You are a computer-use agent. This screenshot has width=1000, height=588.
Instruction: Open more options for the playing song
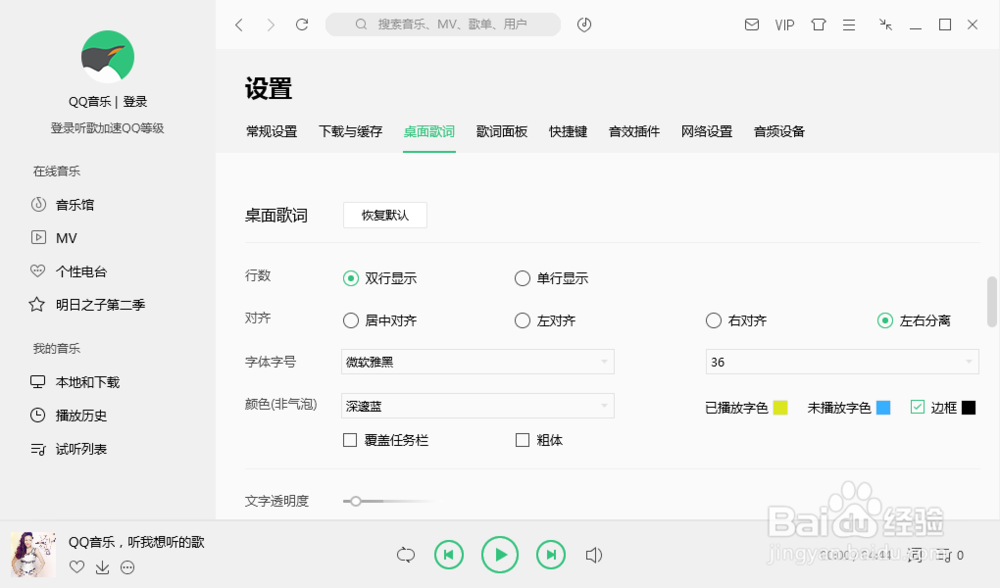click(127, 568)
